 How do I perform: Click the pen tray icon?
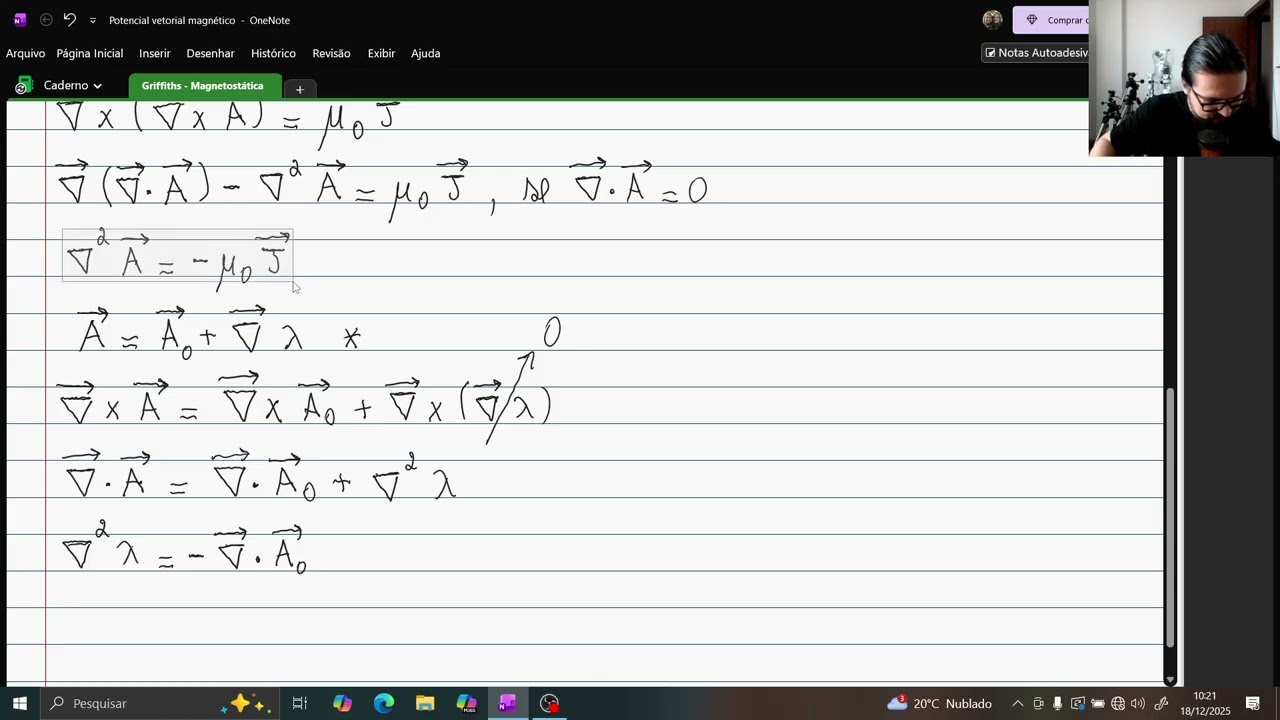pos(1161,703)
